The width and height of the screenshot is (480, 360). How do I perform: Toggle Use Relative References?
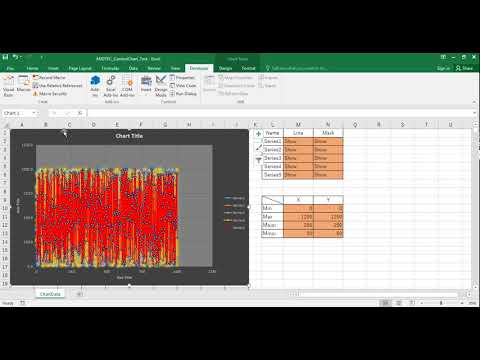[x=57, y=86]
